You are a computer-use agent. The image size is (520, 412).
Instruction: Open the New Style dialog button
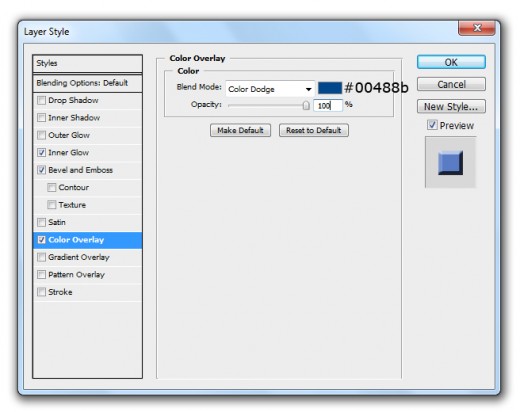[451, 107]
